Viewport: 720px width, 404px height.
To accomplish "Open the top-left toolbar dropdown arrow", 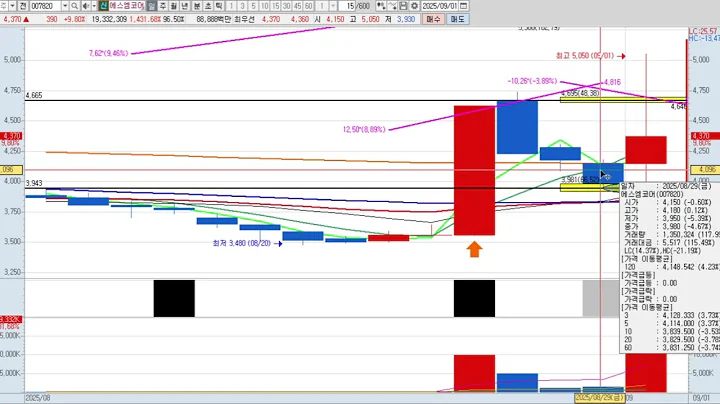I will 12,6.
